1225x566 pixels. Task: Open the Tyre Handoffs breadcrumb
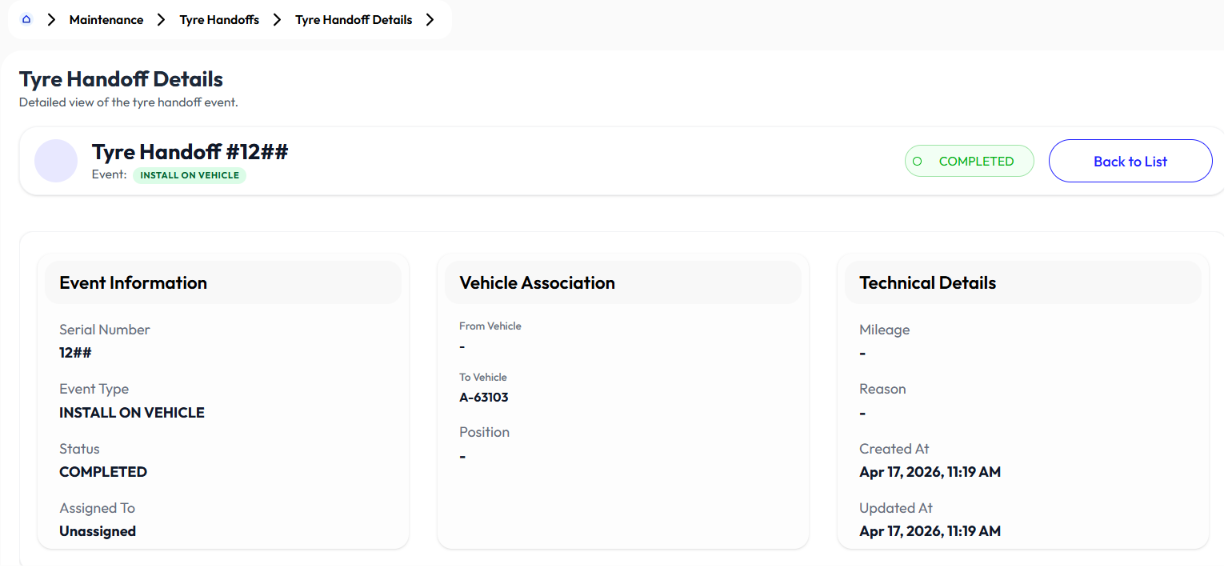219,20
